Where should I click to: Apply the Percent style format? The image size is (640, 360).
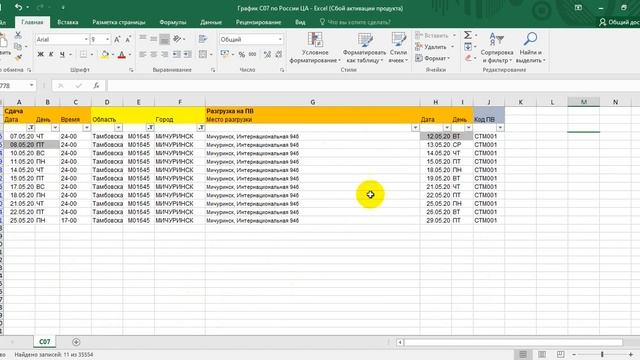[242, 54]
